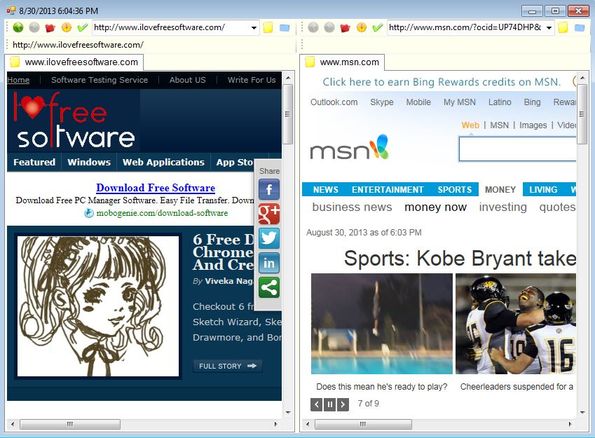This screenshot has width=595, height=438.
Task: Click the app icon in the window title bar
Action: 11,10
